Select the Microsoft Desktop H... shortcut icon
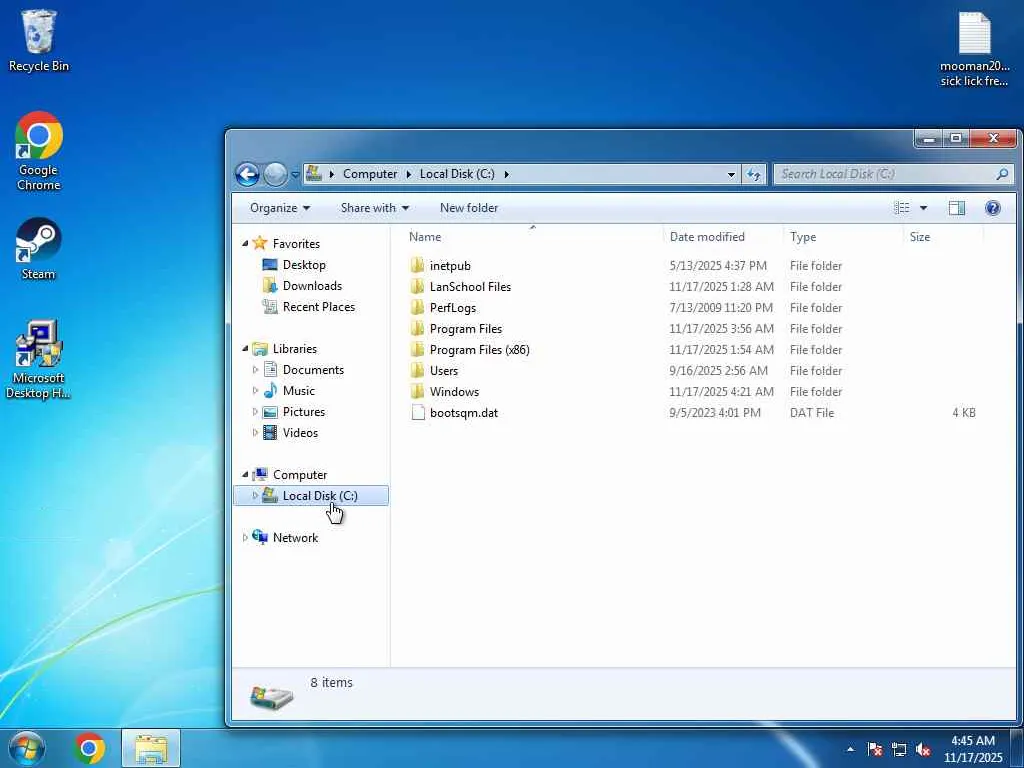This screenshot has height=768, width=1024. coord(39,359)
